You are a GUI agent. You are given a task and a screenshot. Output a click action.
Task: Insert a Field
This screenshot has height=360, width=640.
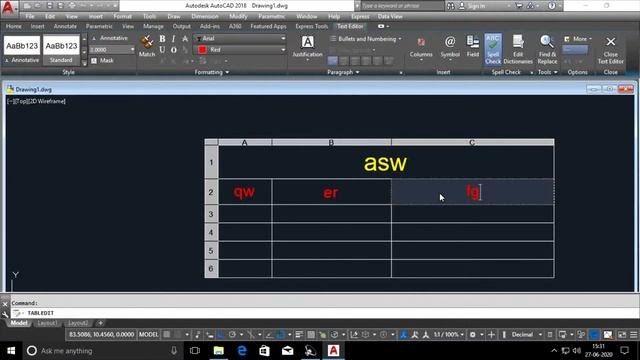pyautogui.click(x=473, y=46)
